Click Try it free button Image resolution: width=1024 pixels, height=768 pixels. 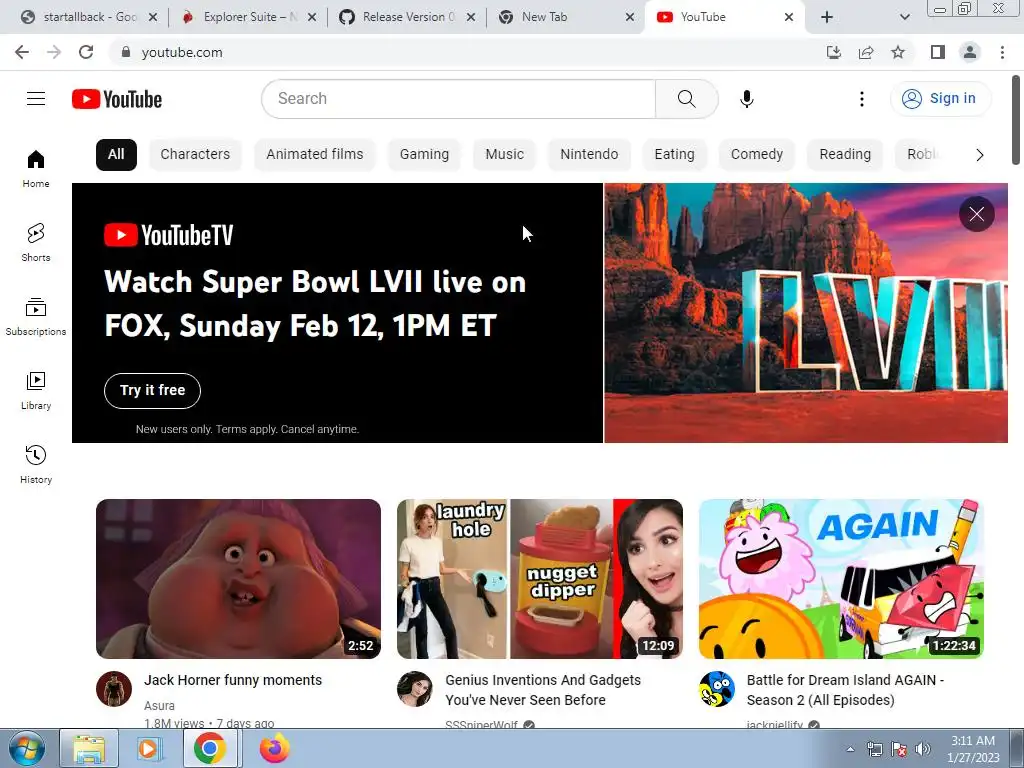152,391
